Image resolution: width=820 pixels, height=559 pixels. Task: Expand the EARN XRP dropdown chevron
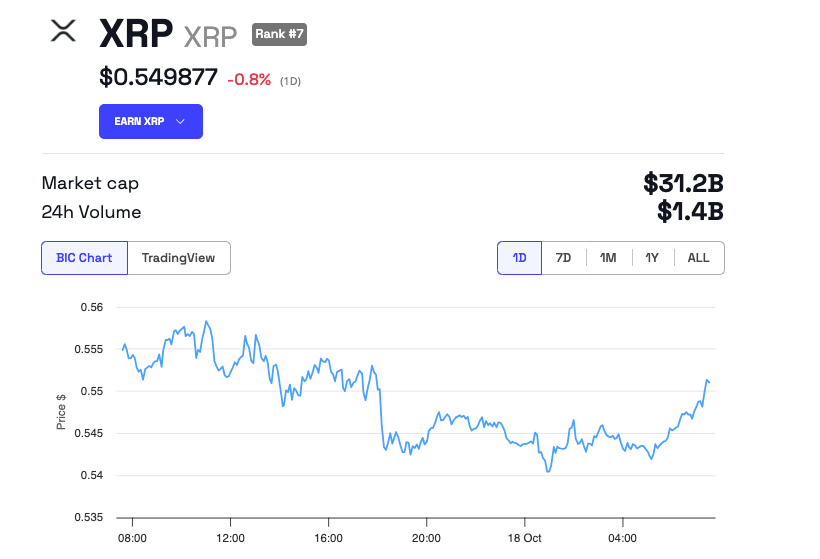pos(181,122)
